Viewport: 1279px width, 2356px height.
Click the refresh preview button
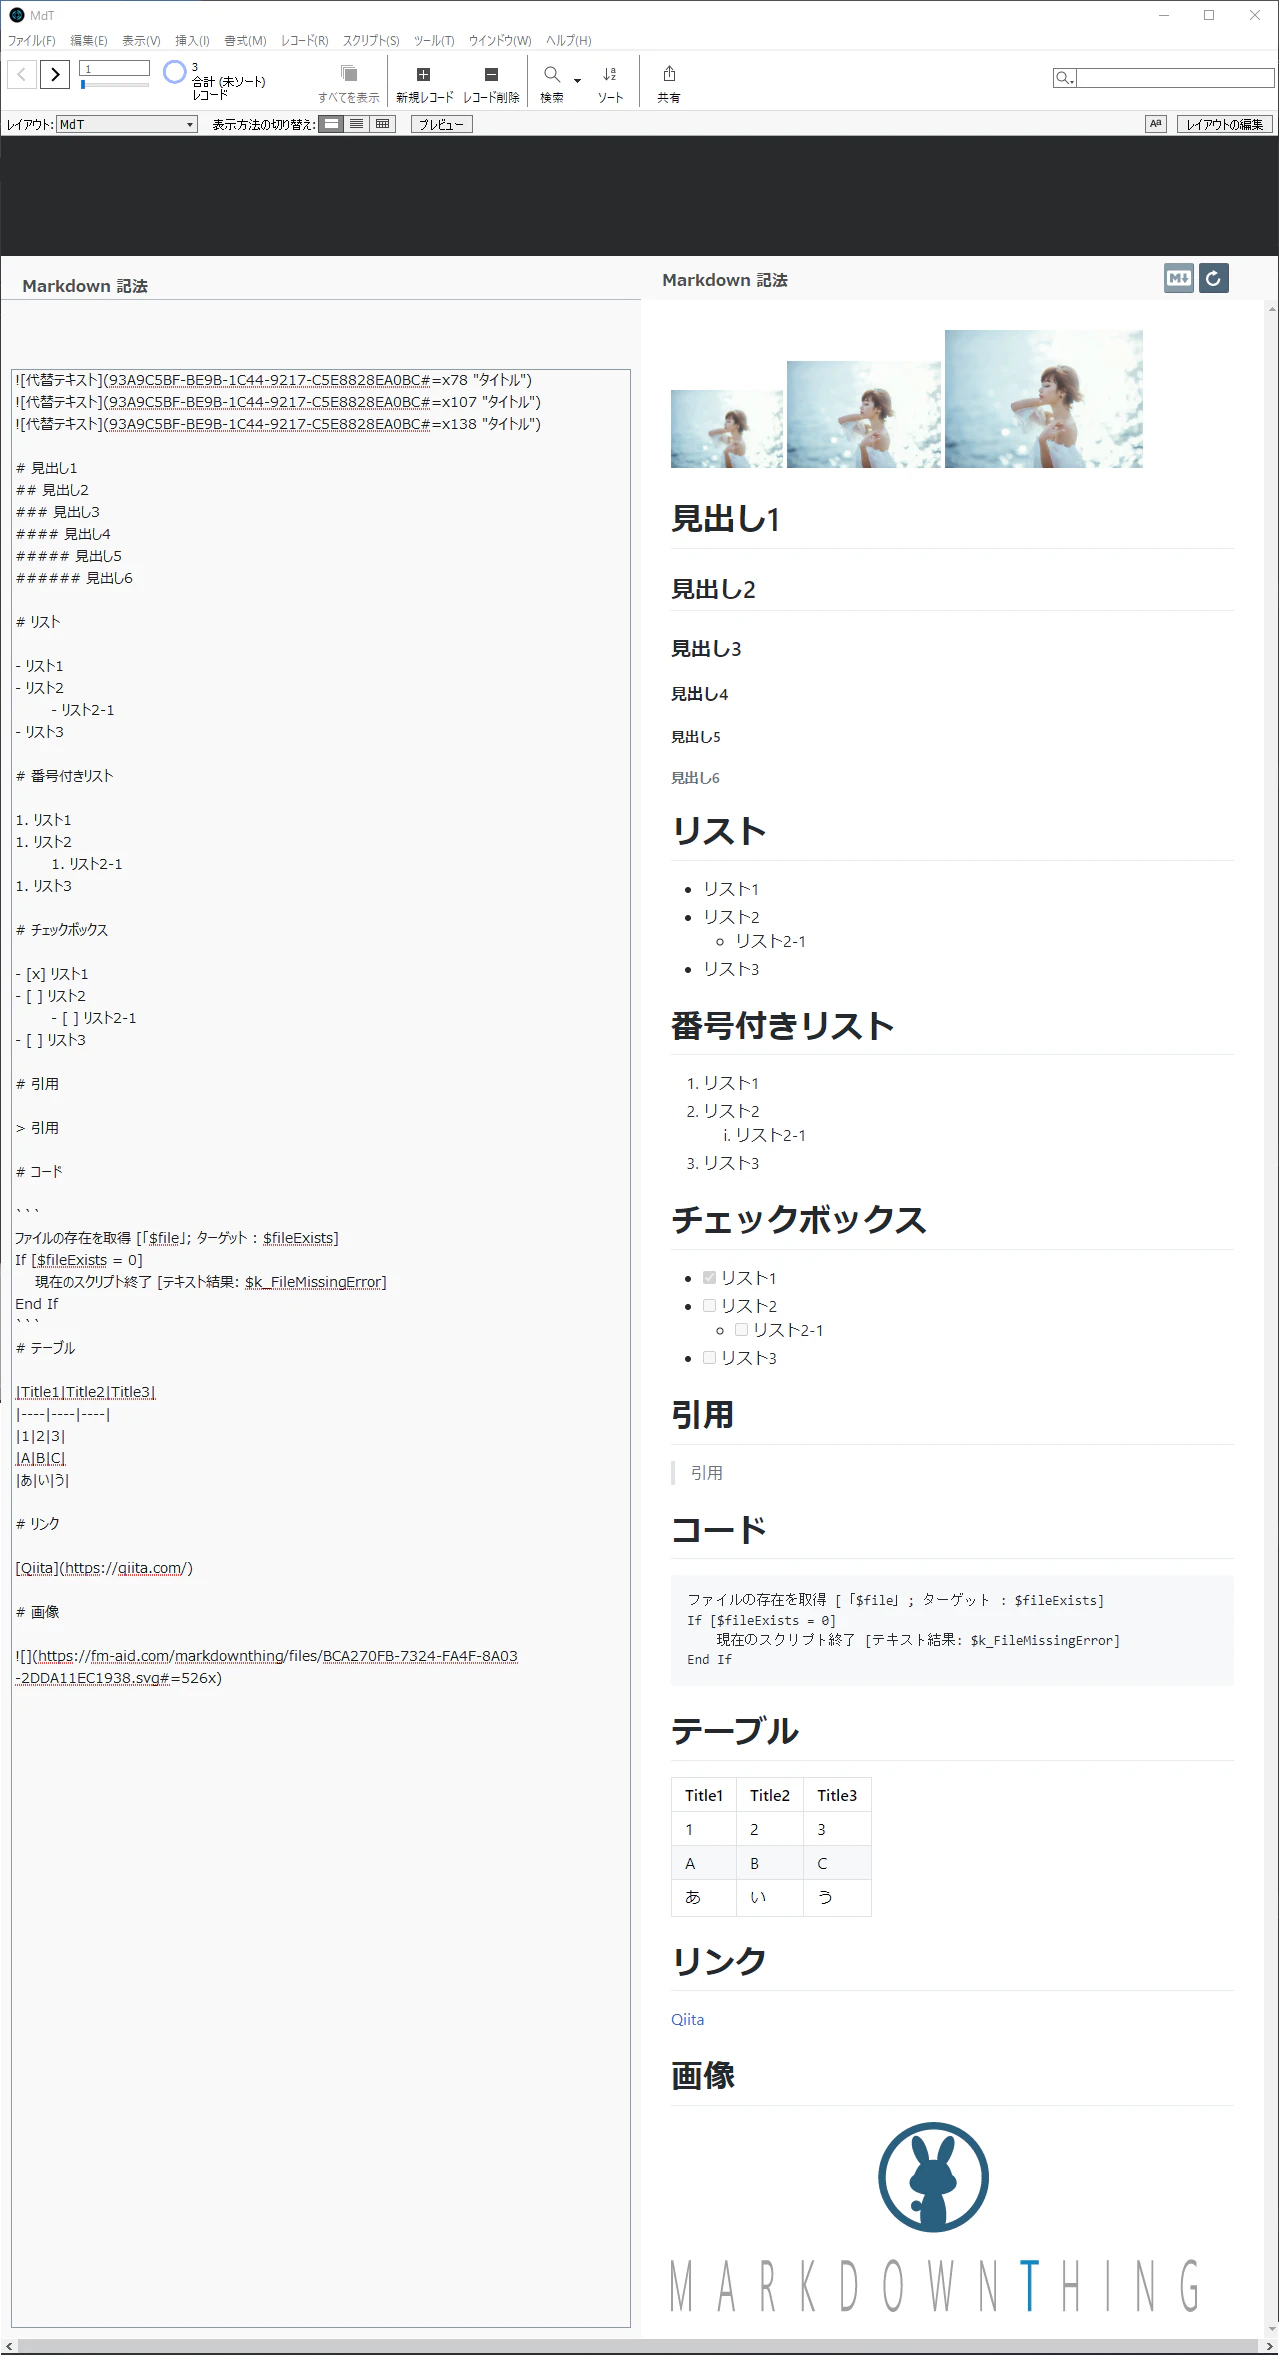click(x=1214, y=279)
